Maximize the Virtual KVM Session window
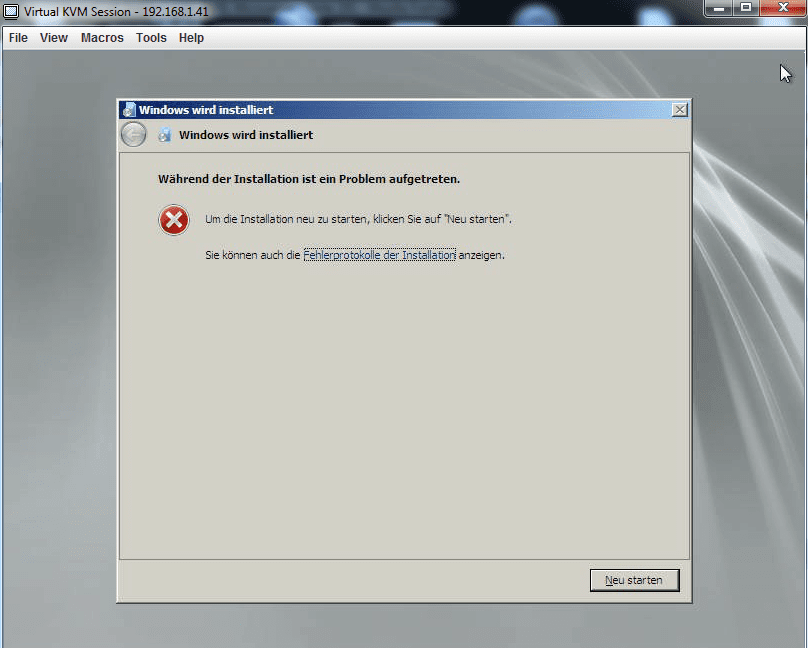 (746, 8)
